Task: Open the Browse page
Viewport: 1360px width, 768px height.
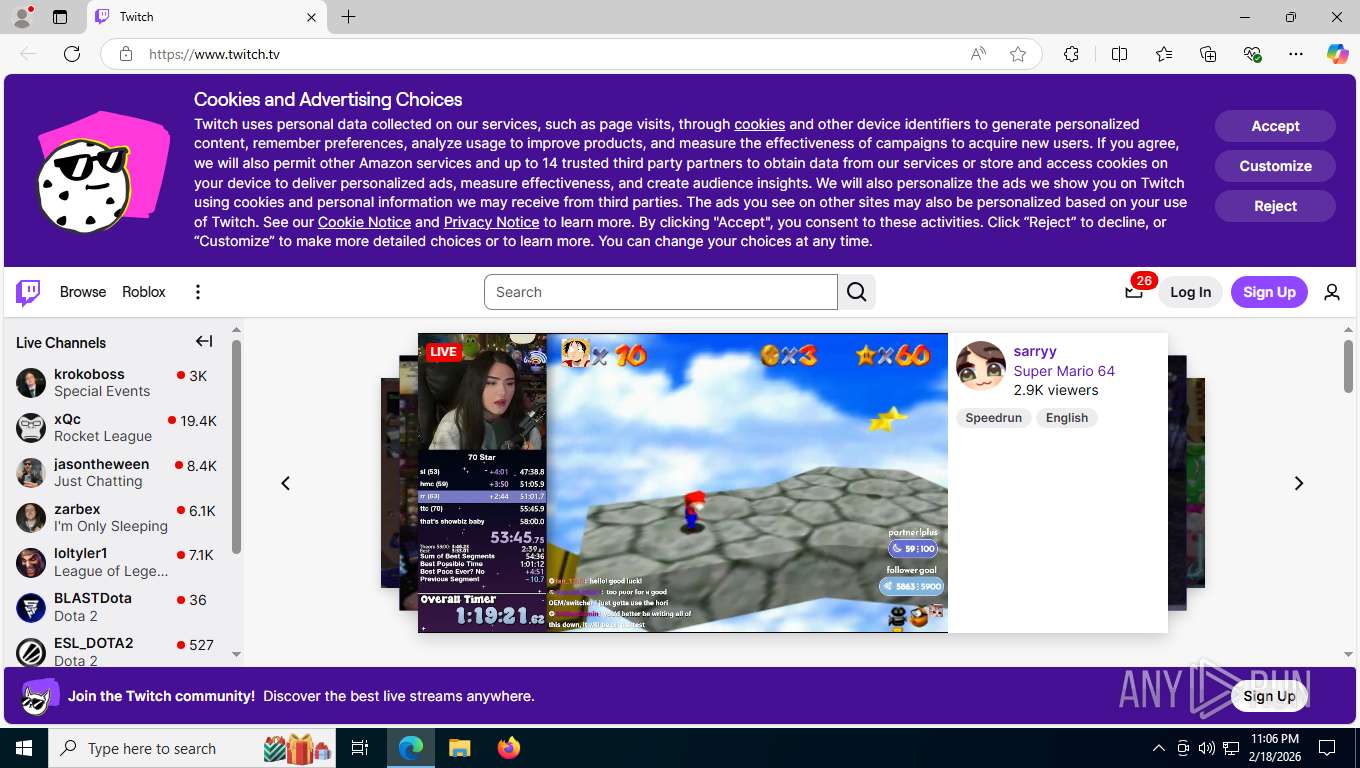Action: [83, 292]
